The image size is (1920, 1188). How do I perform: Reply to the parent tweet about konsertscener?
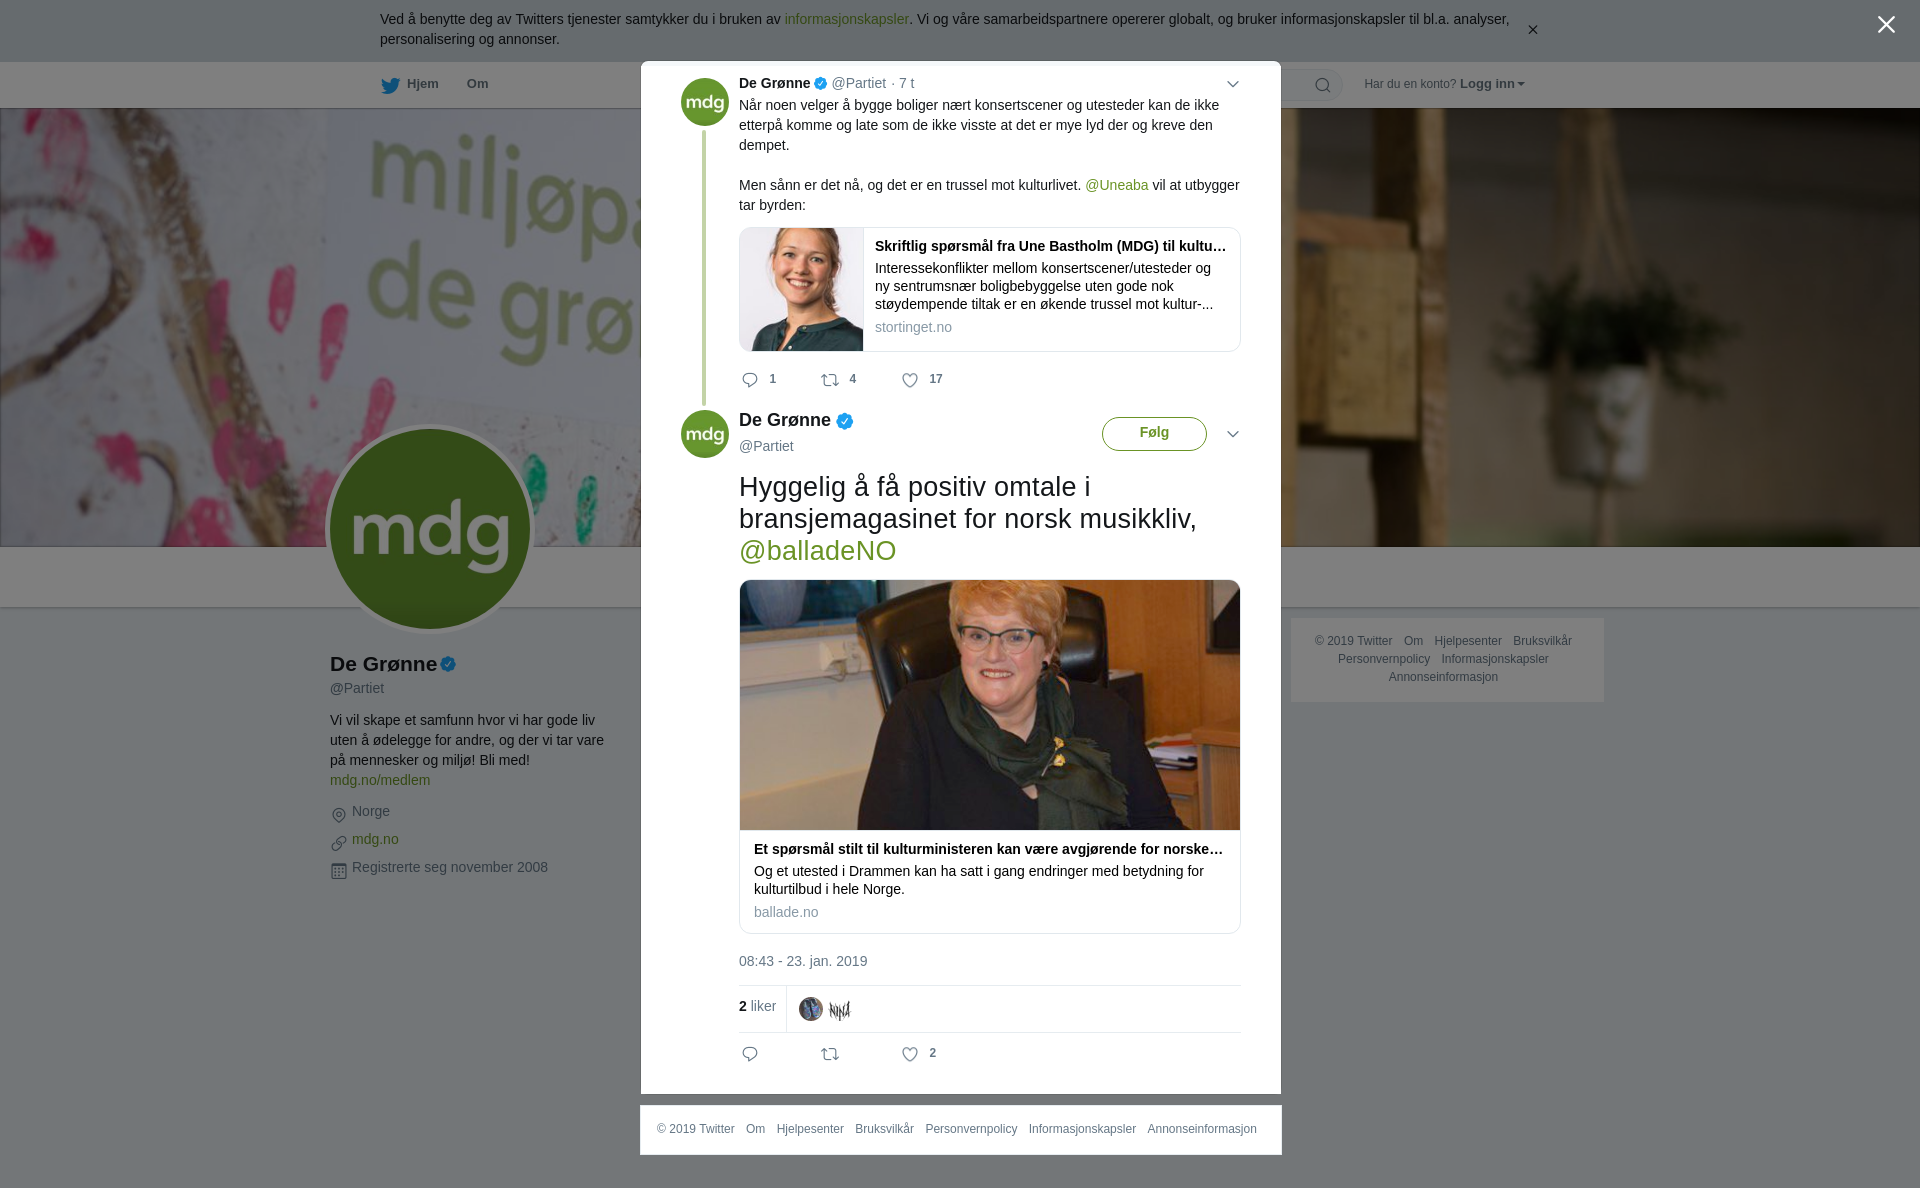[x=750, y=380]
